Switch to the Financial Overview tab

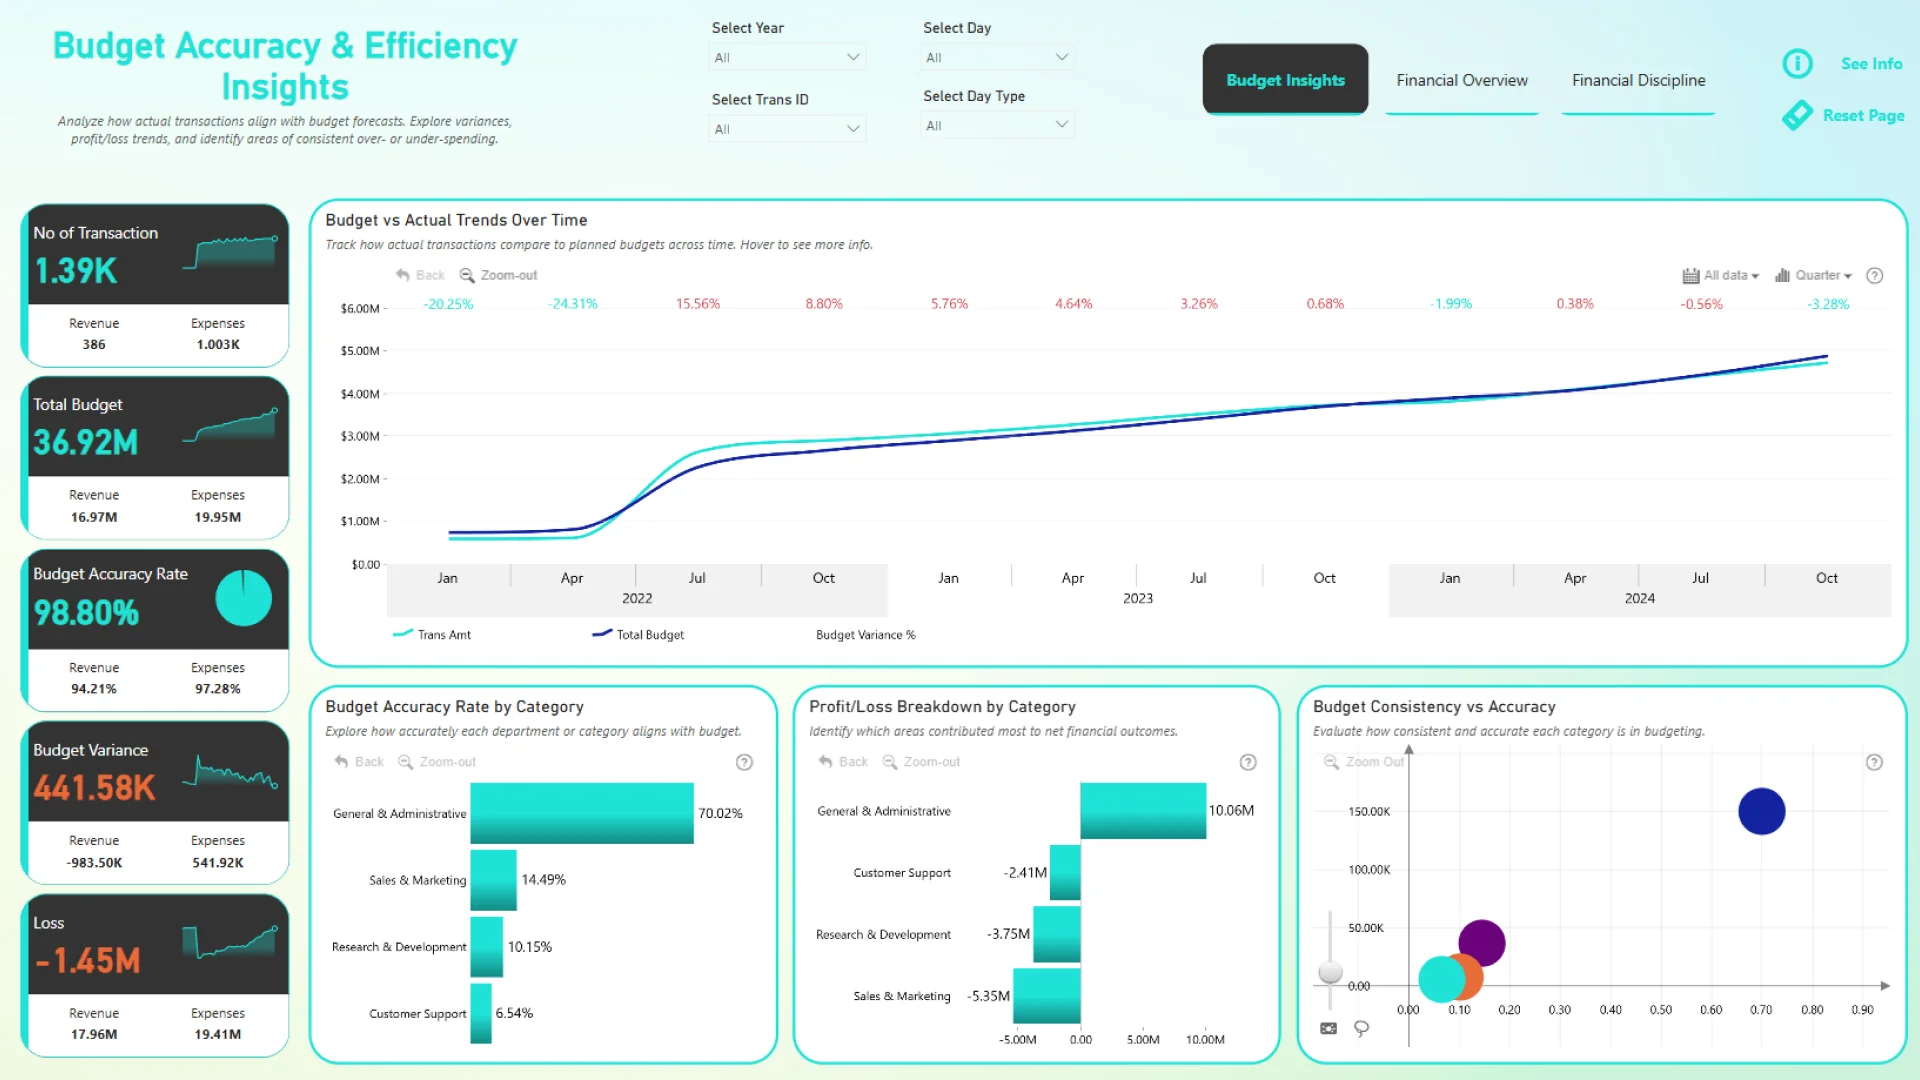click(x=1461, y=80)
